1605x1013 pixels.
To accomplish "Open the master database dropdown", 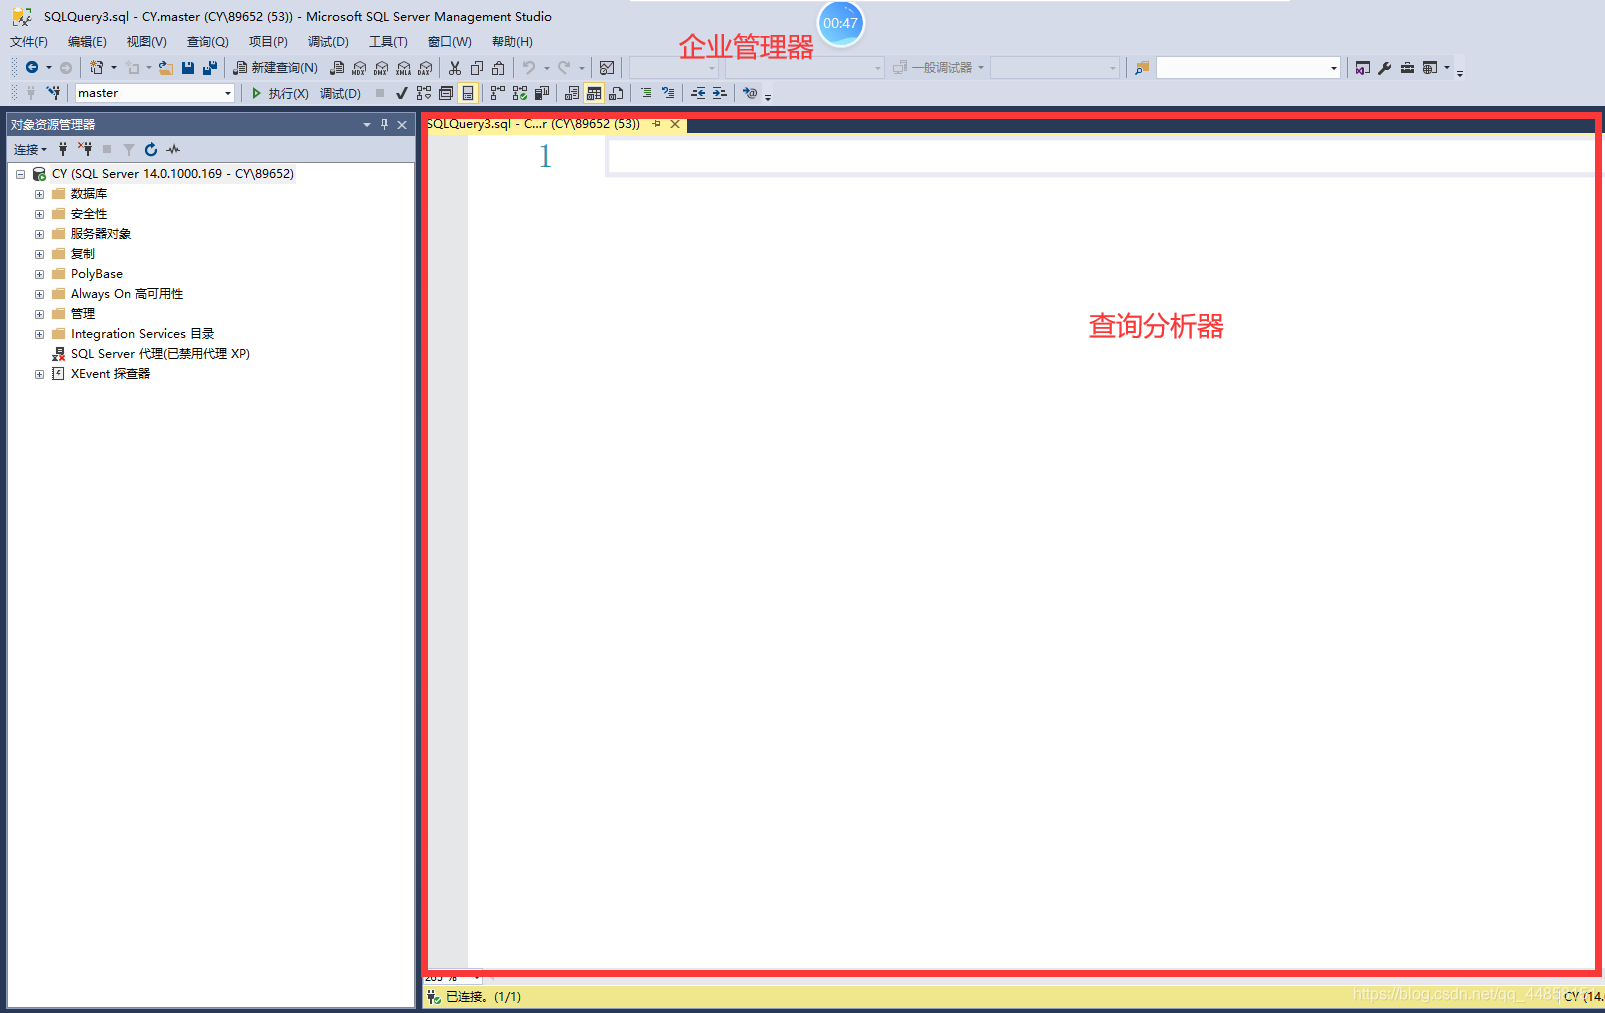I will (x=228, y=93).
